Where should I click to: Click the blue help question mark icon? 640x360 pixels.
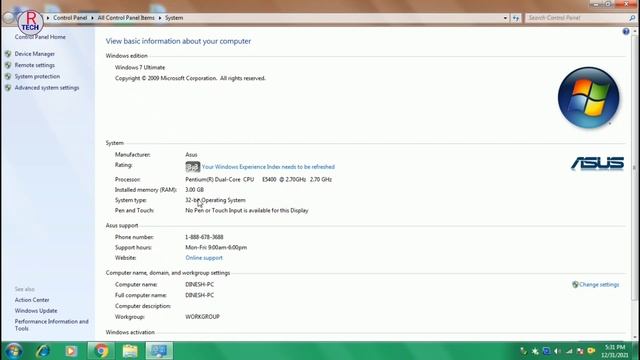[x=626, y=31]
